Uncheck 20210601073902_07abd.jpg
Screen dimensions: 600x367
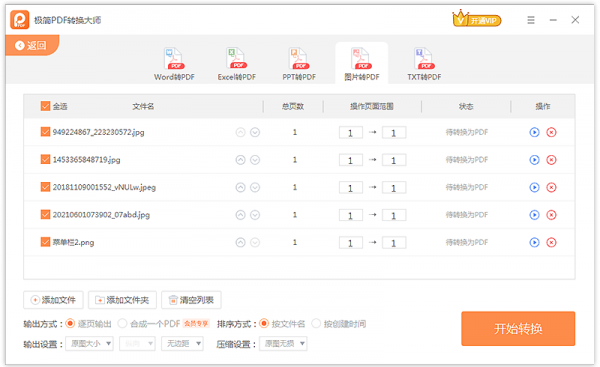(45, 214)
